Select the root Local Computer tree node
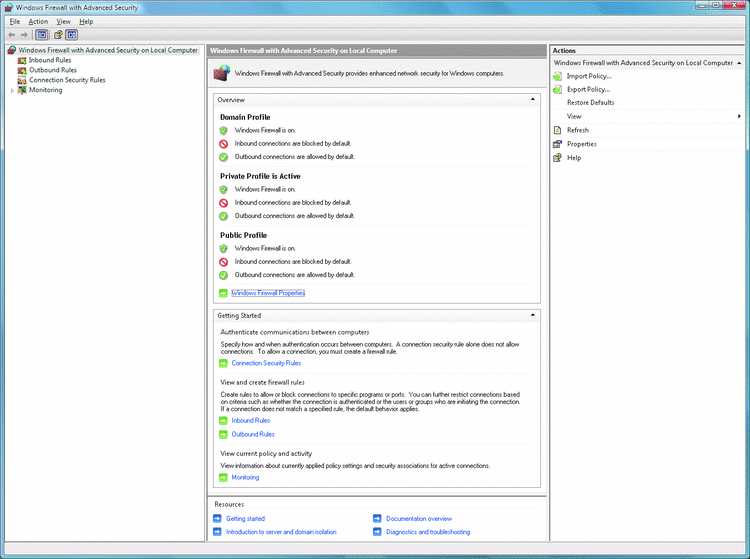The image size is (750, 559). pyautogui.click(x=108, y=50)
